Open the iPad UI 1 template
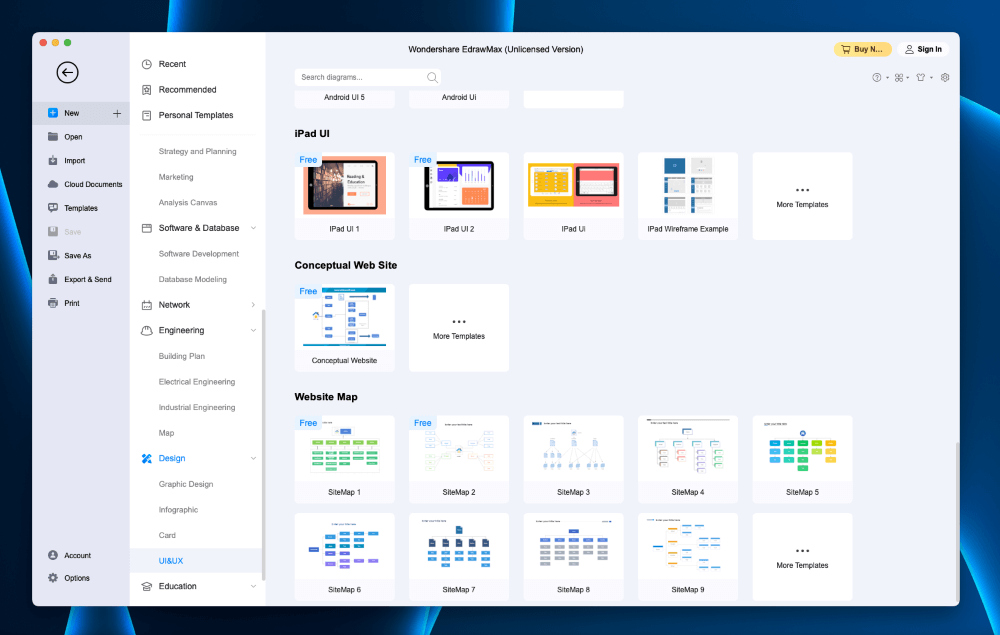This screenshot has height=635, width=1000. coord(344,196)
